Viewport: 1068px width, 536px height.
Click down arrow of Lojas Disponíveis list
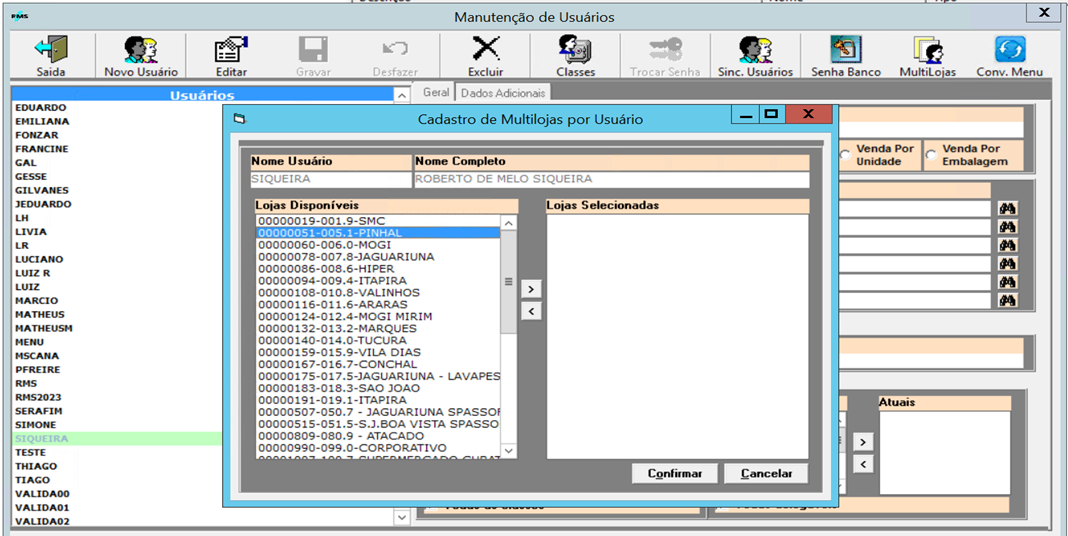pos(509,451)
